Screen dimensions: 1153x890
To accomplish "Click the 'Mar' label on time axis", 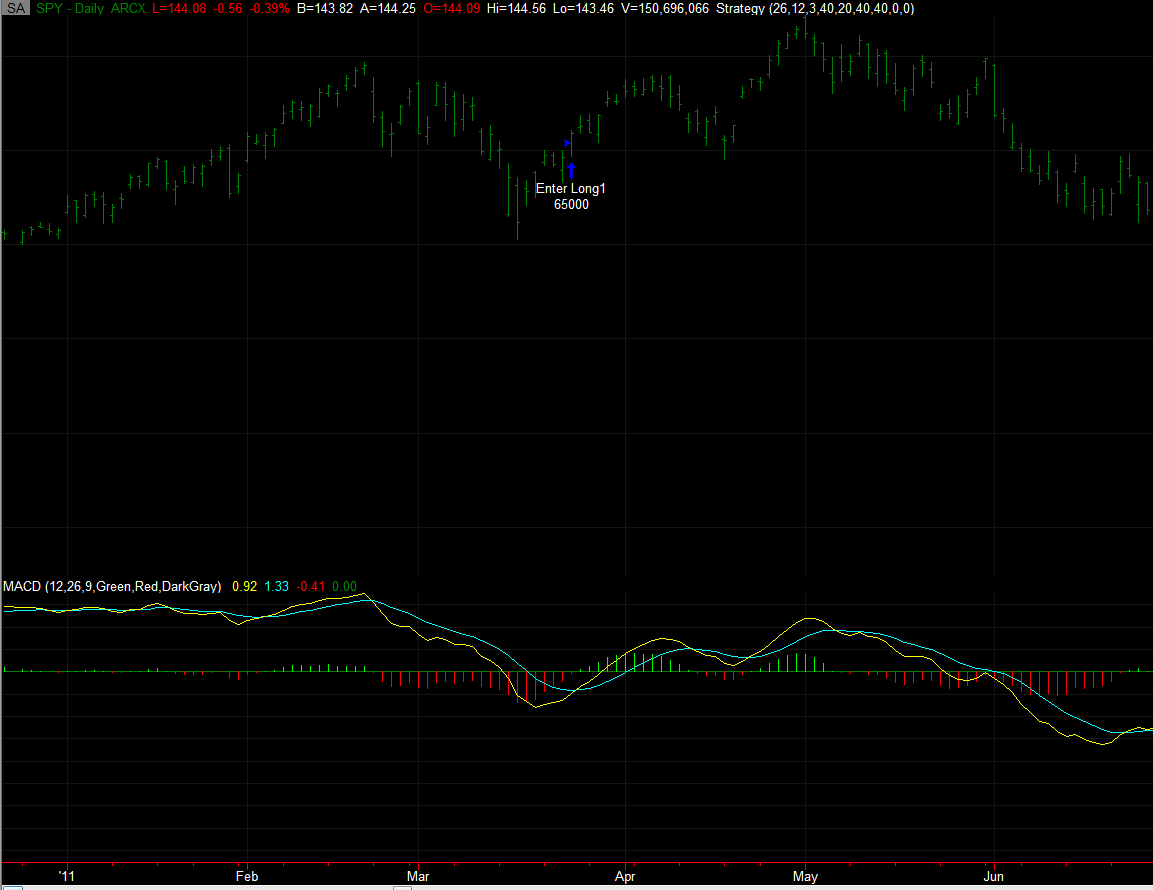I will 418,876.
